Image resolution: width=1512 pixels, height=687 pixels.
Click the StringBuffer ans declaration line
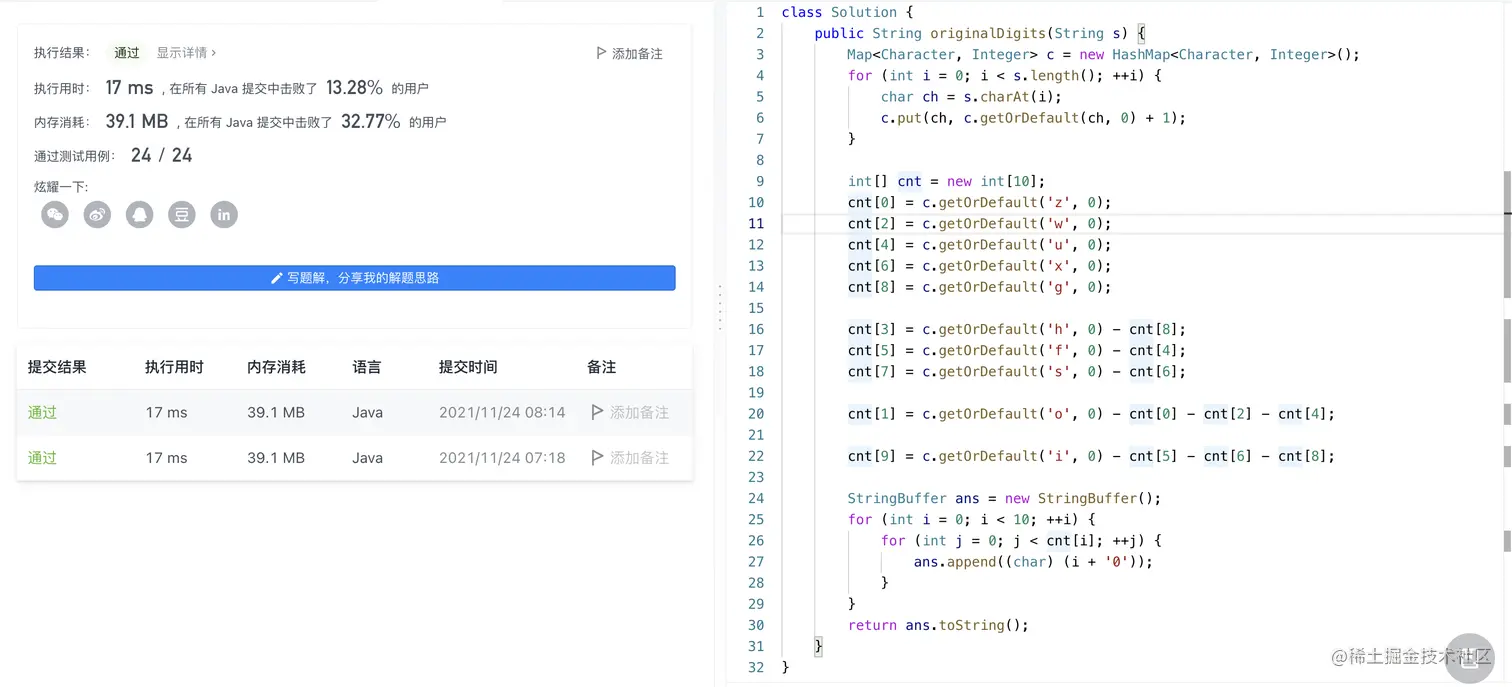click(x=1004, y=498)
